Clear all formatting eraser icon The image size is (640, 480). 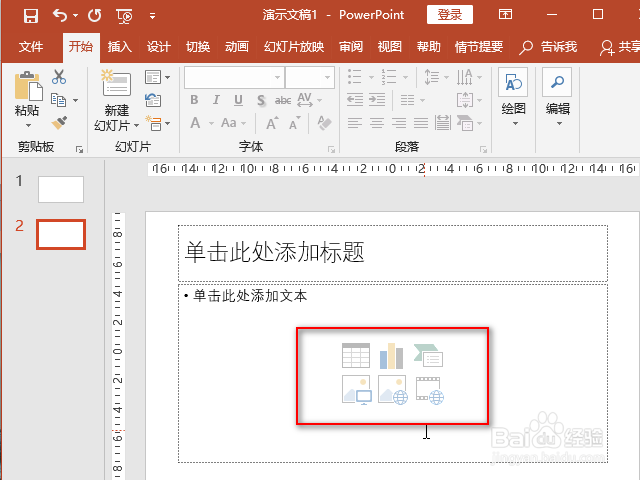324,123
